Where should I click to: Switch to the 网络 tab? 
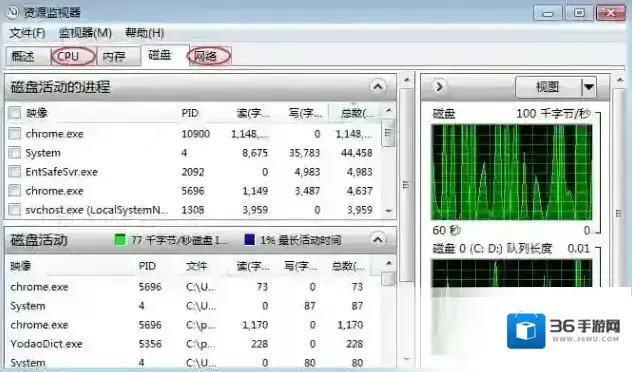pos(209,56)
